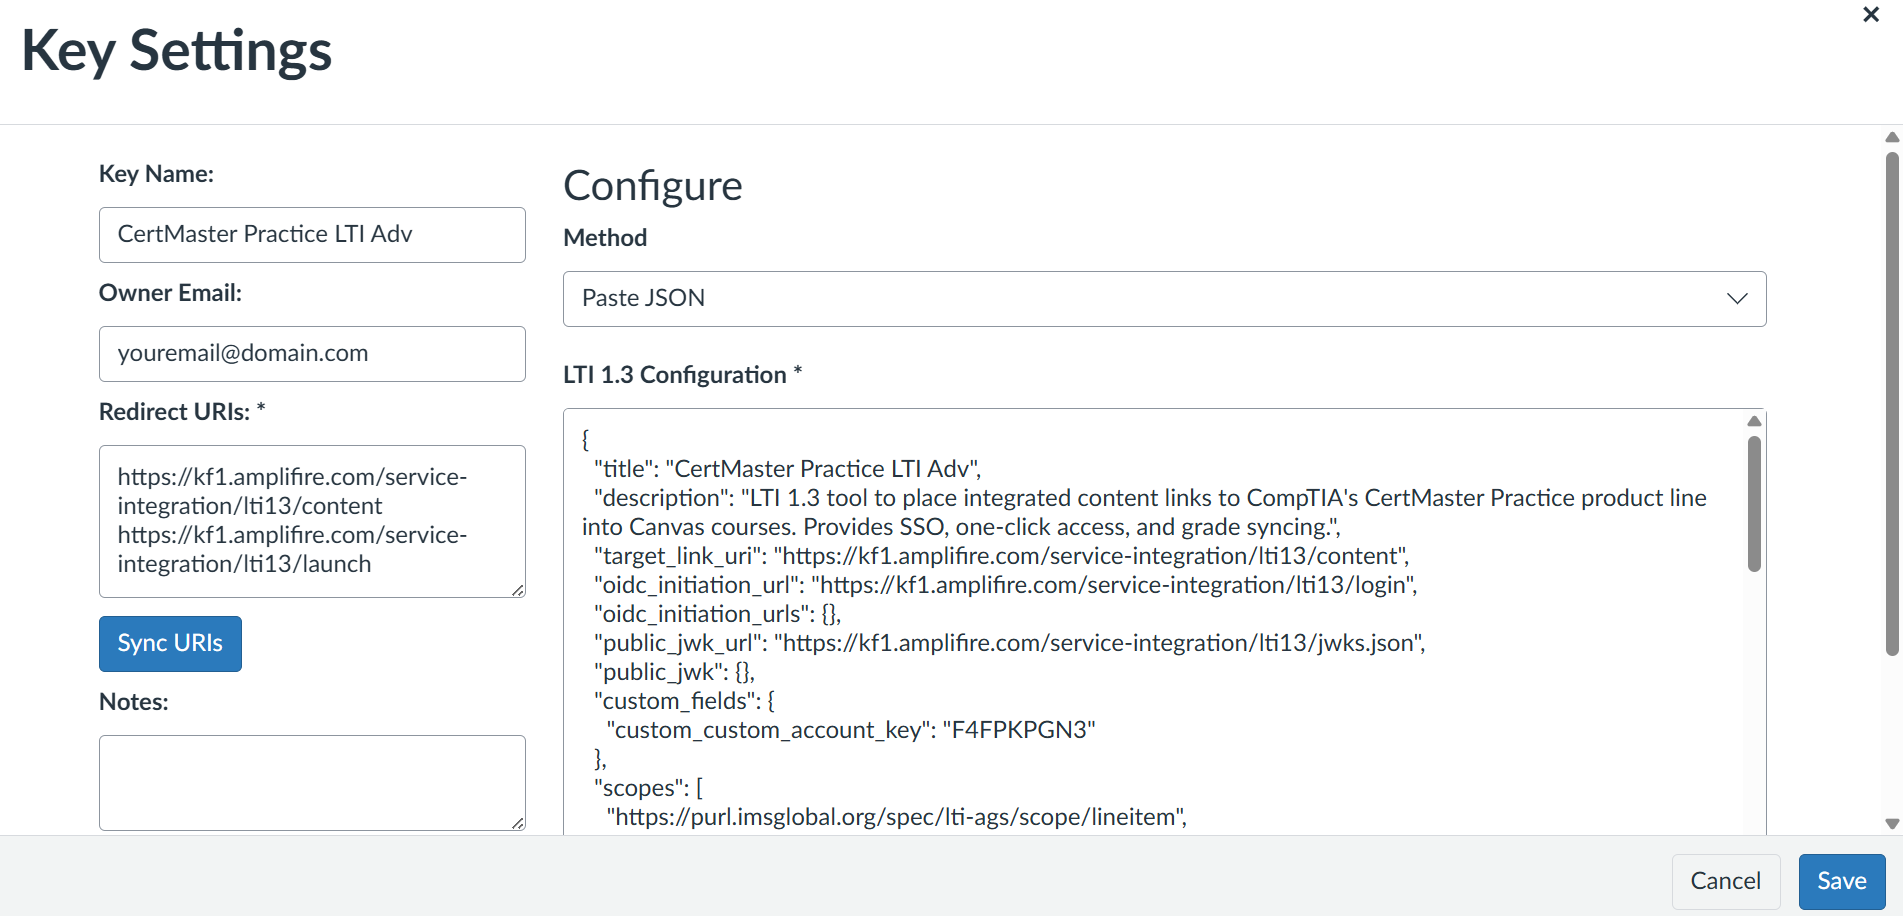Click the Redirect URIs text area

point(312,521)
